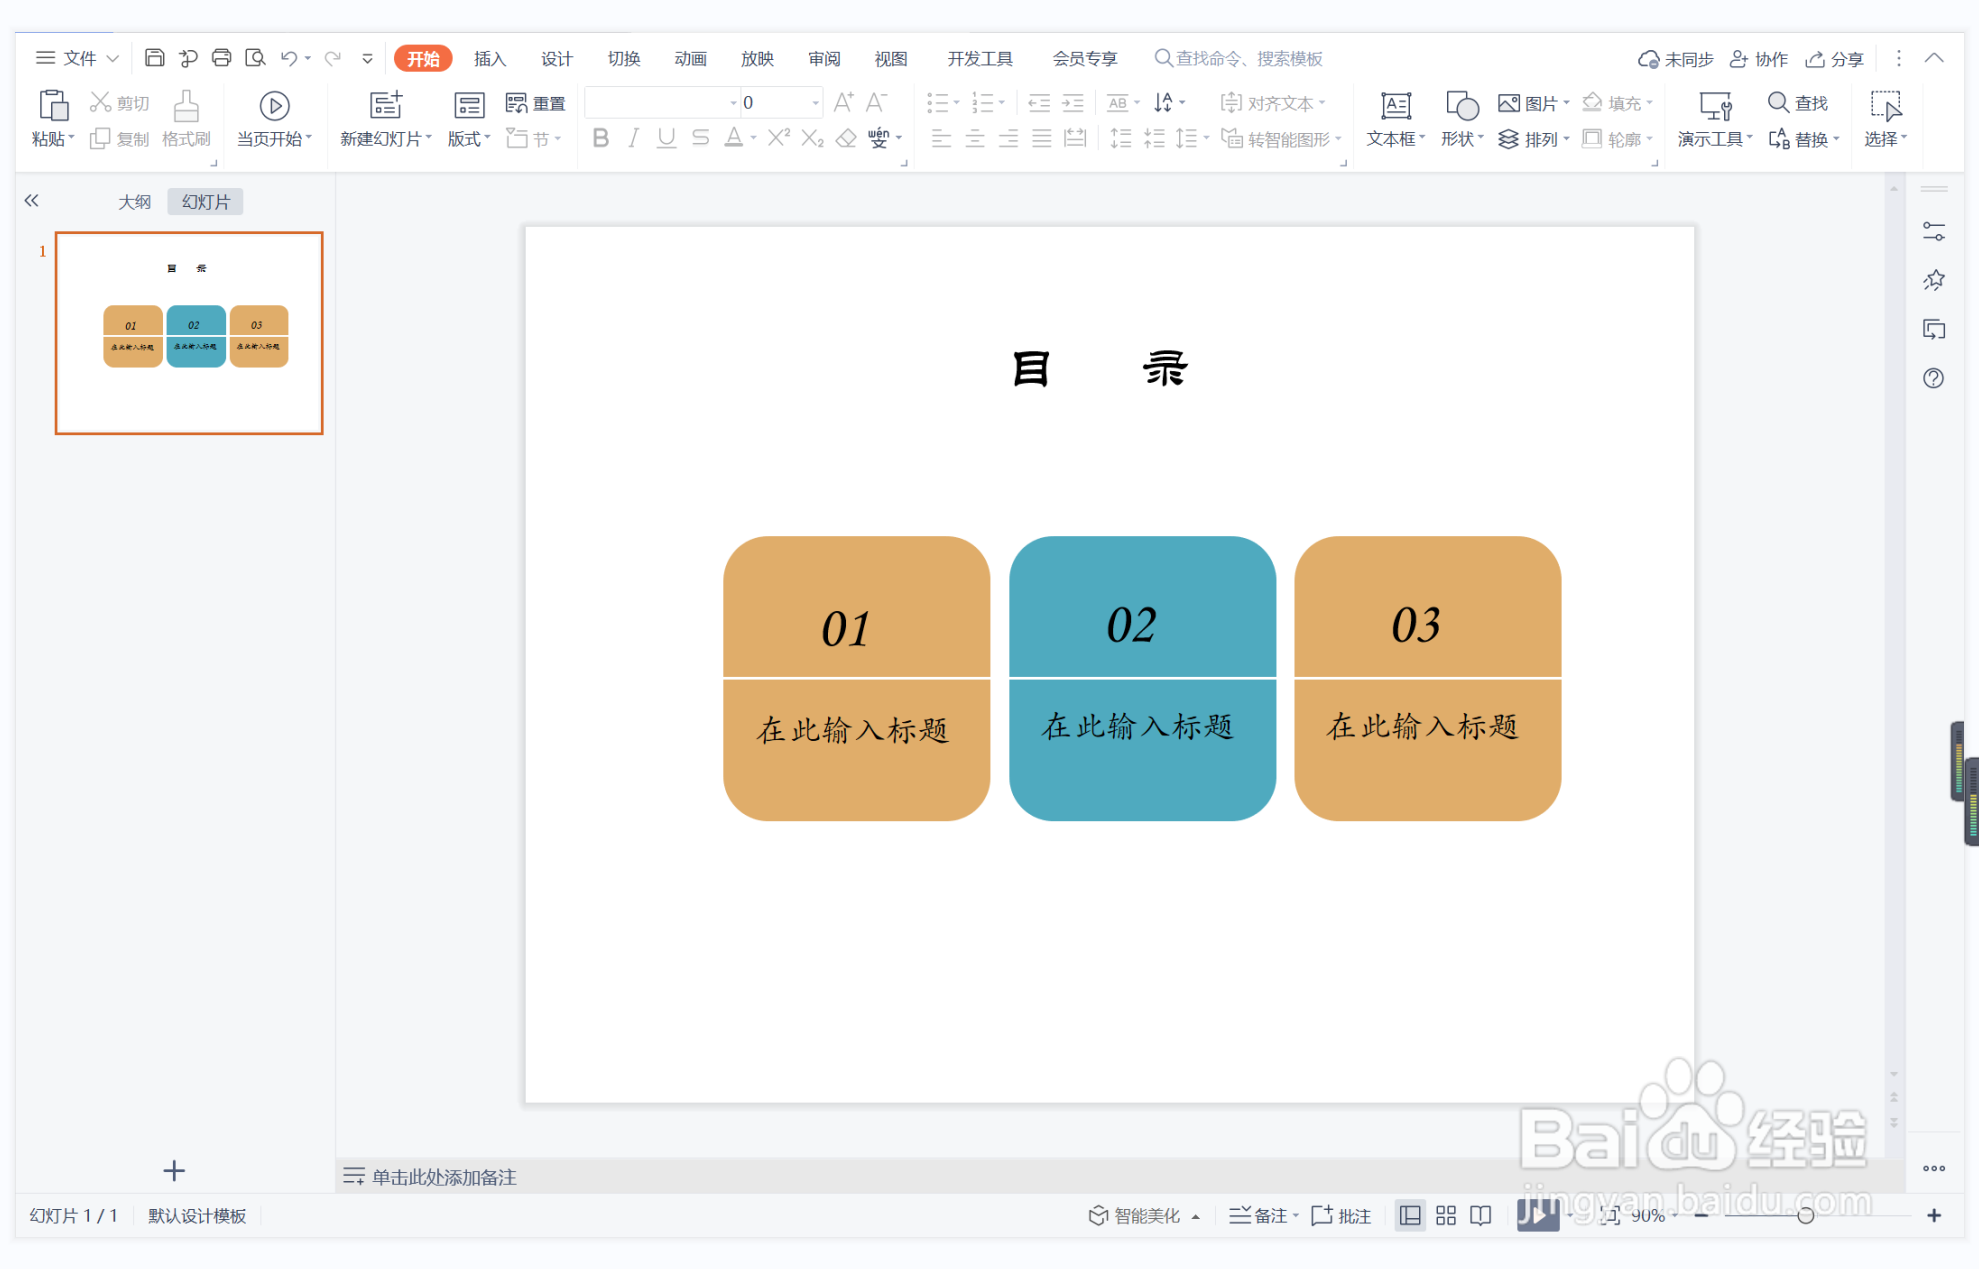The width and height of the screenshot is (1979, 1269).
Task: Click the Format Painter icon
Action: coord(186,106)
